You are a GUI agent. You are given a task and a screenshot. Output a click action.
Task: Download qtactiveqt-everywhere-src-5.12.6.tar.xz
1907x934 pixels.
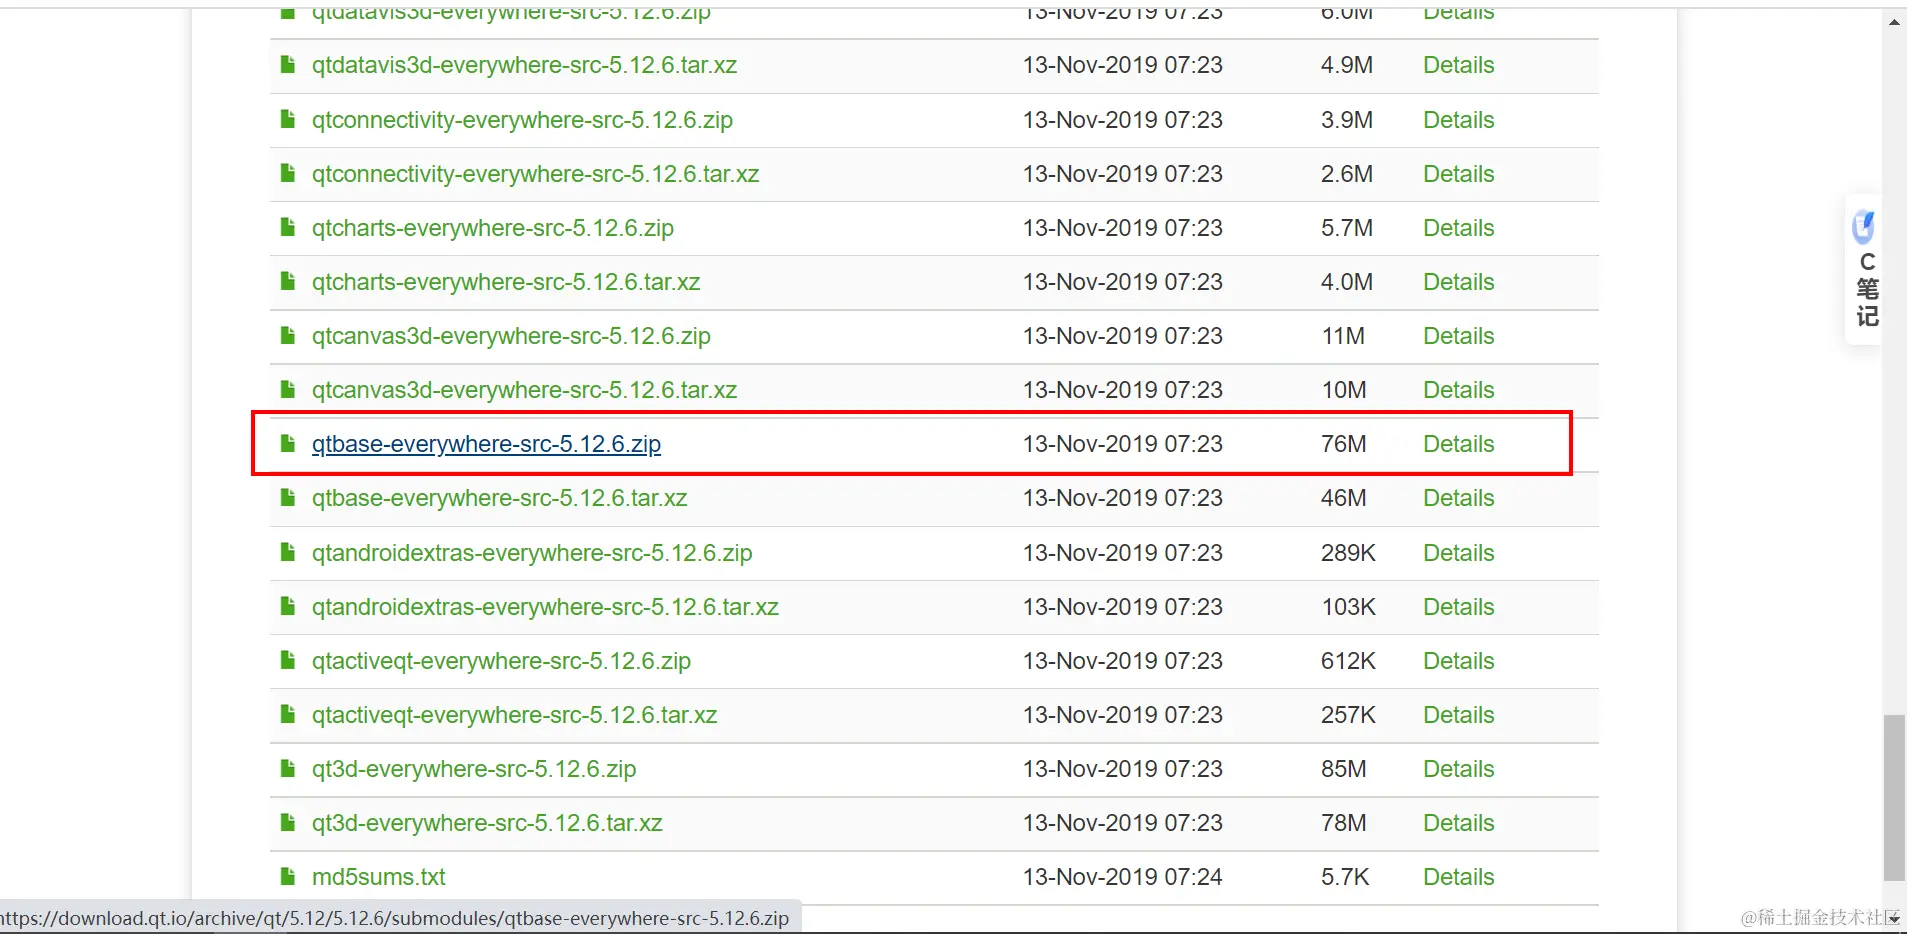tap(514, 715)
